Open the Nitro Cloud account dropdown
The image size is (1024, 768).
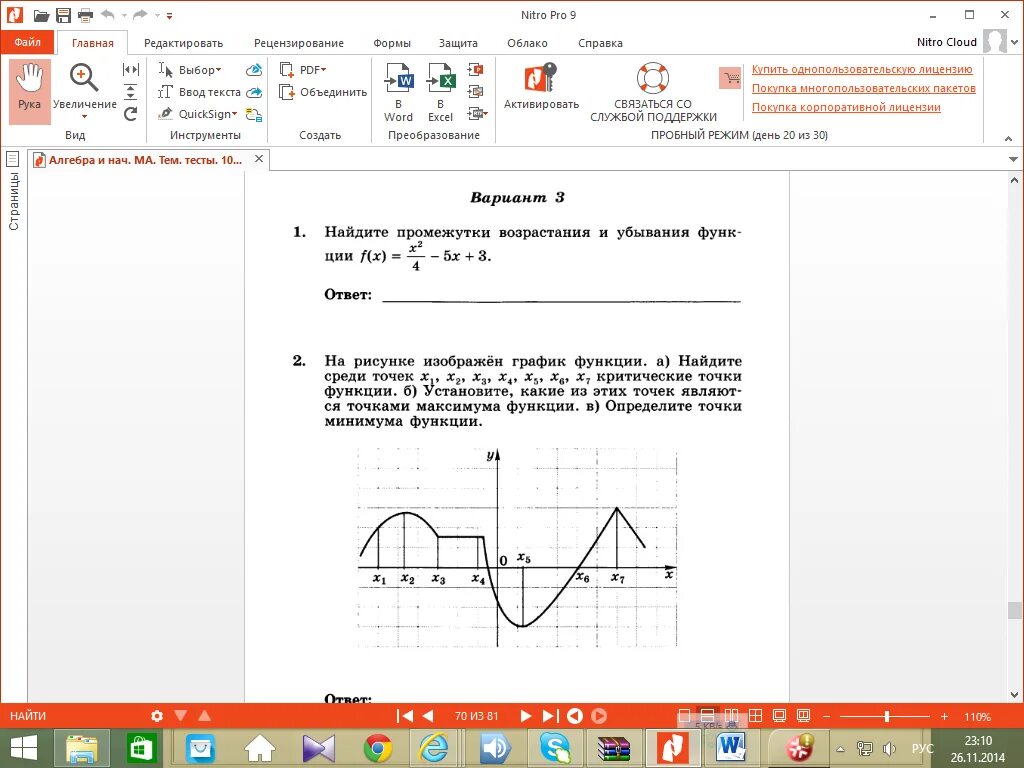(x=1014, y=42)
